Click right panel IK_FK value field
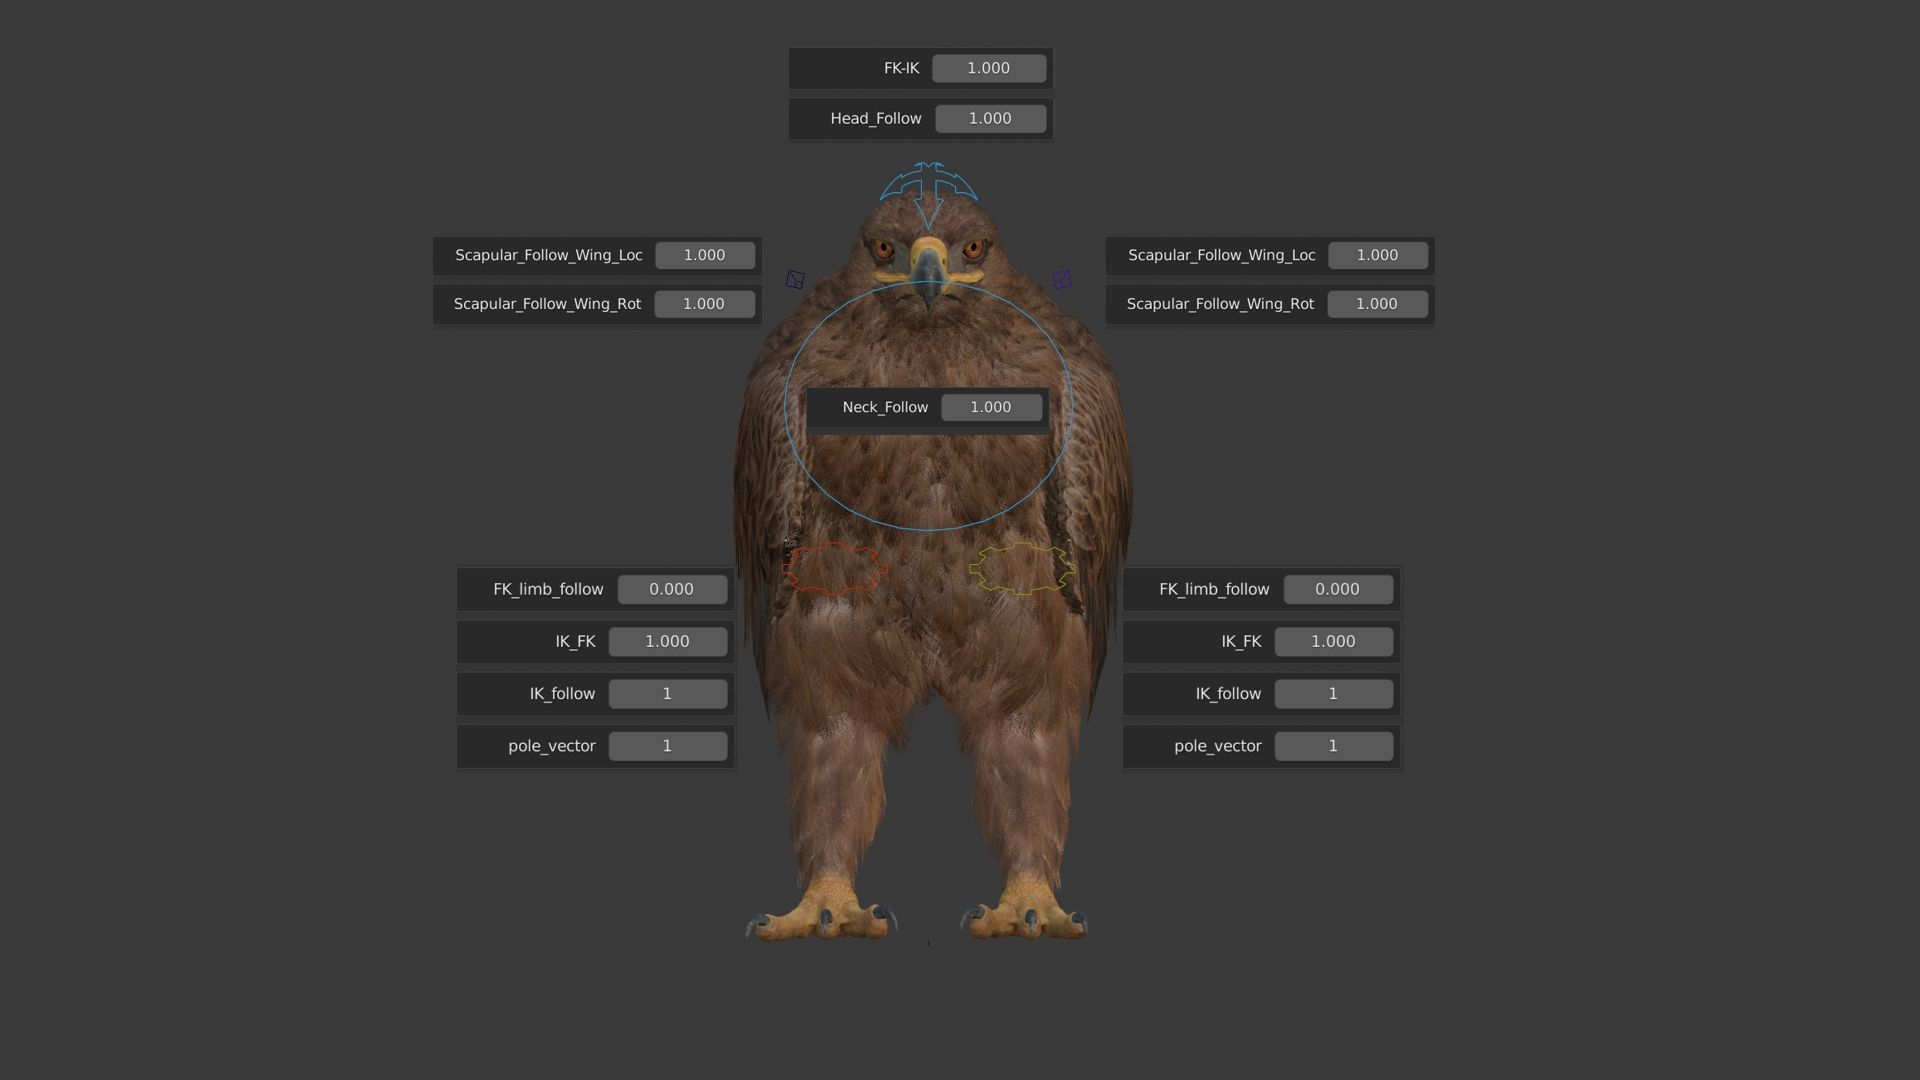This screenshot has width=1920, height=1080. click(1333, 641)
